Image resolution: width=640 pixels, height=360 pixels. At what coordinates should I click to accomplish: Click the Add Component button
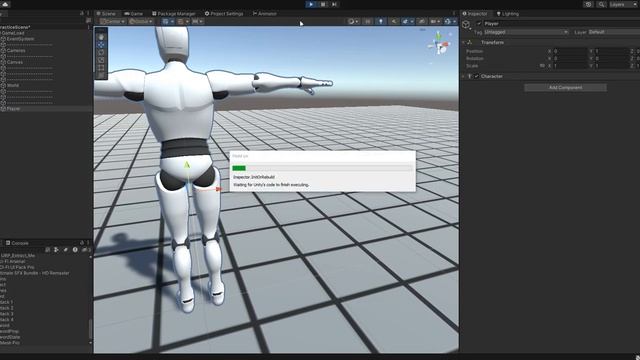coord(565,87)
